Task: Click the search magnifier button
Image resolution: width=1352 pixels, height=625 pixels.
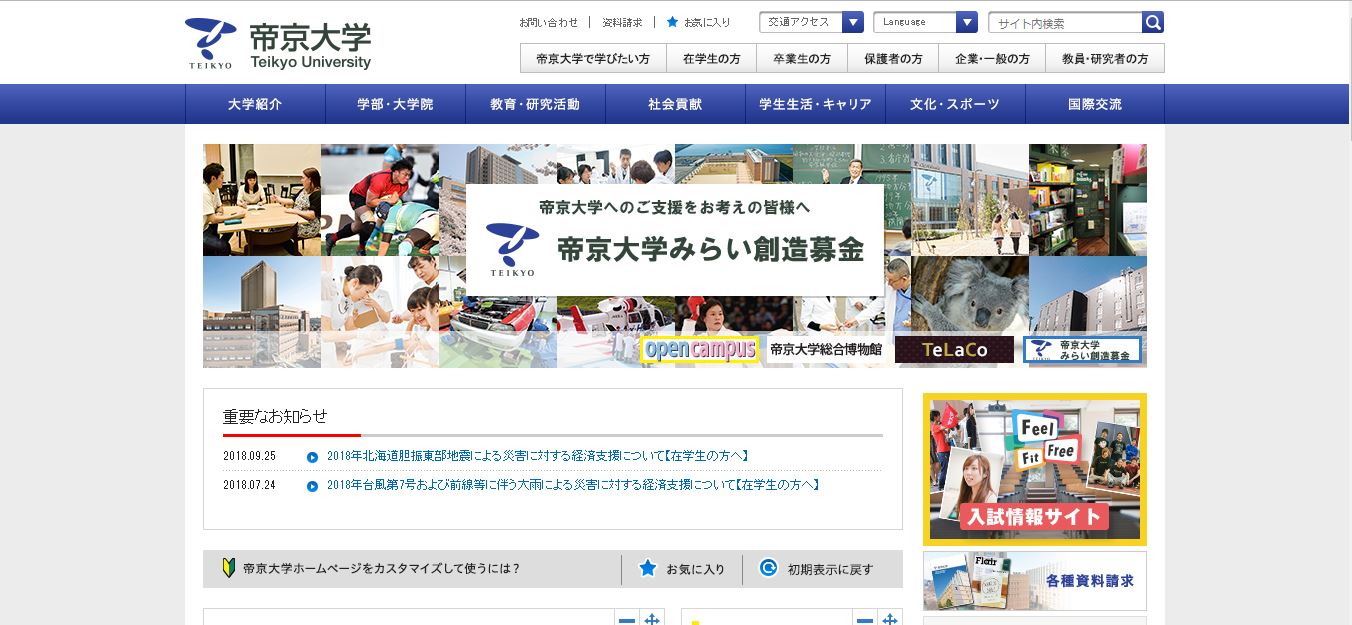Action: (x=1153, y=22)
